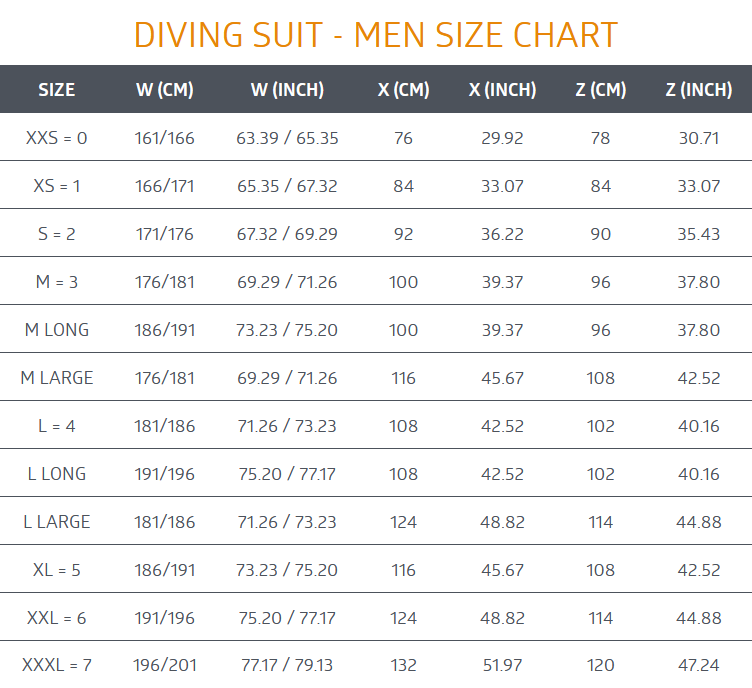This screenshot has width=752, height=688.
Task: Select the W (CM) column header
Action: pos(164,90)
